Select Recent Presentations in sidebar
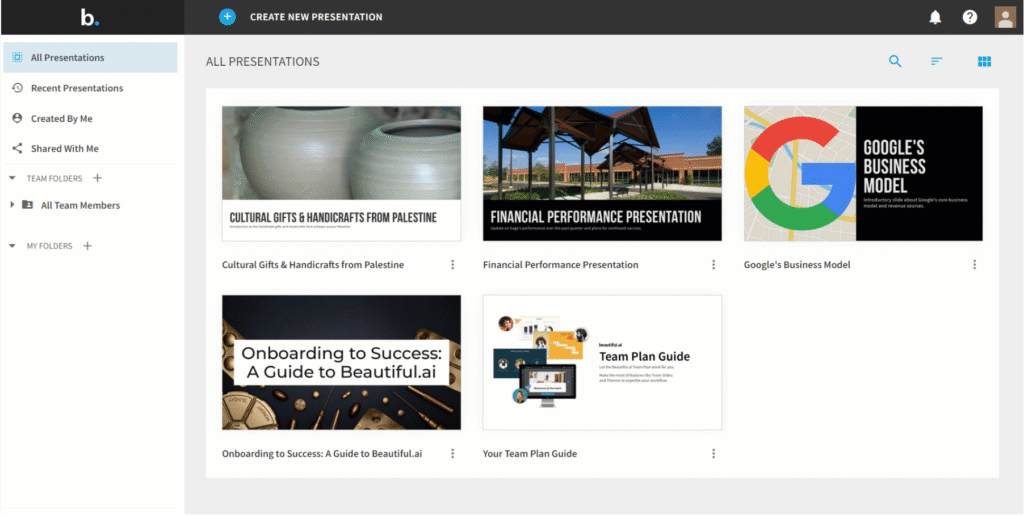The image size is (1024, 515). pos(76,88)
